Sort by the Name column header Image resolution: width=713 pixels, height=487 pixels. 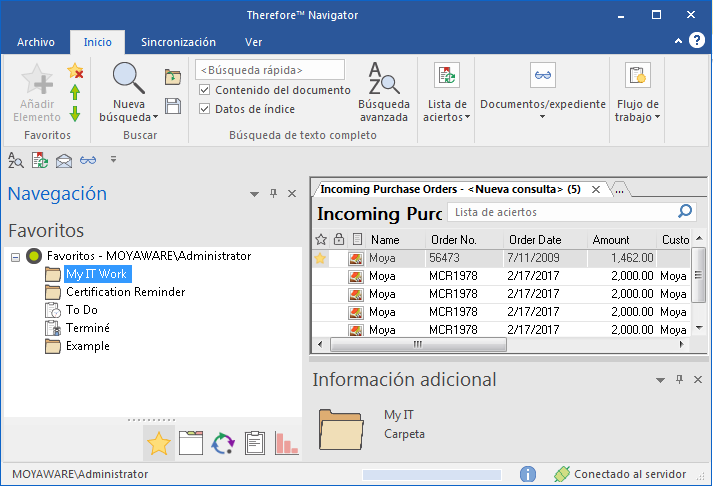(396, 240)
